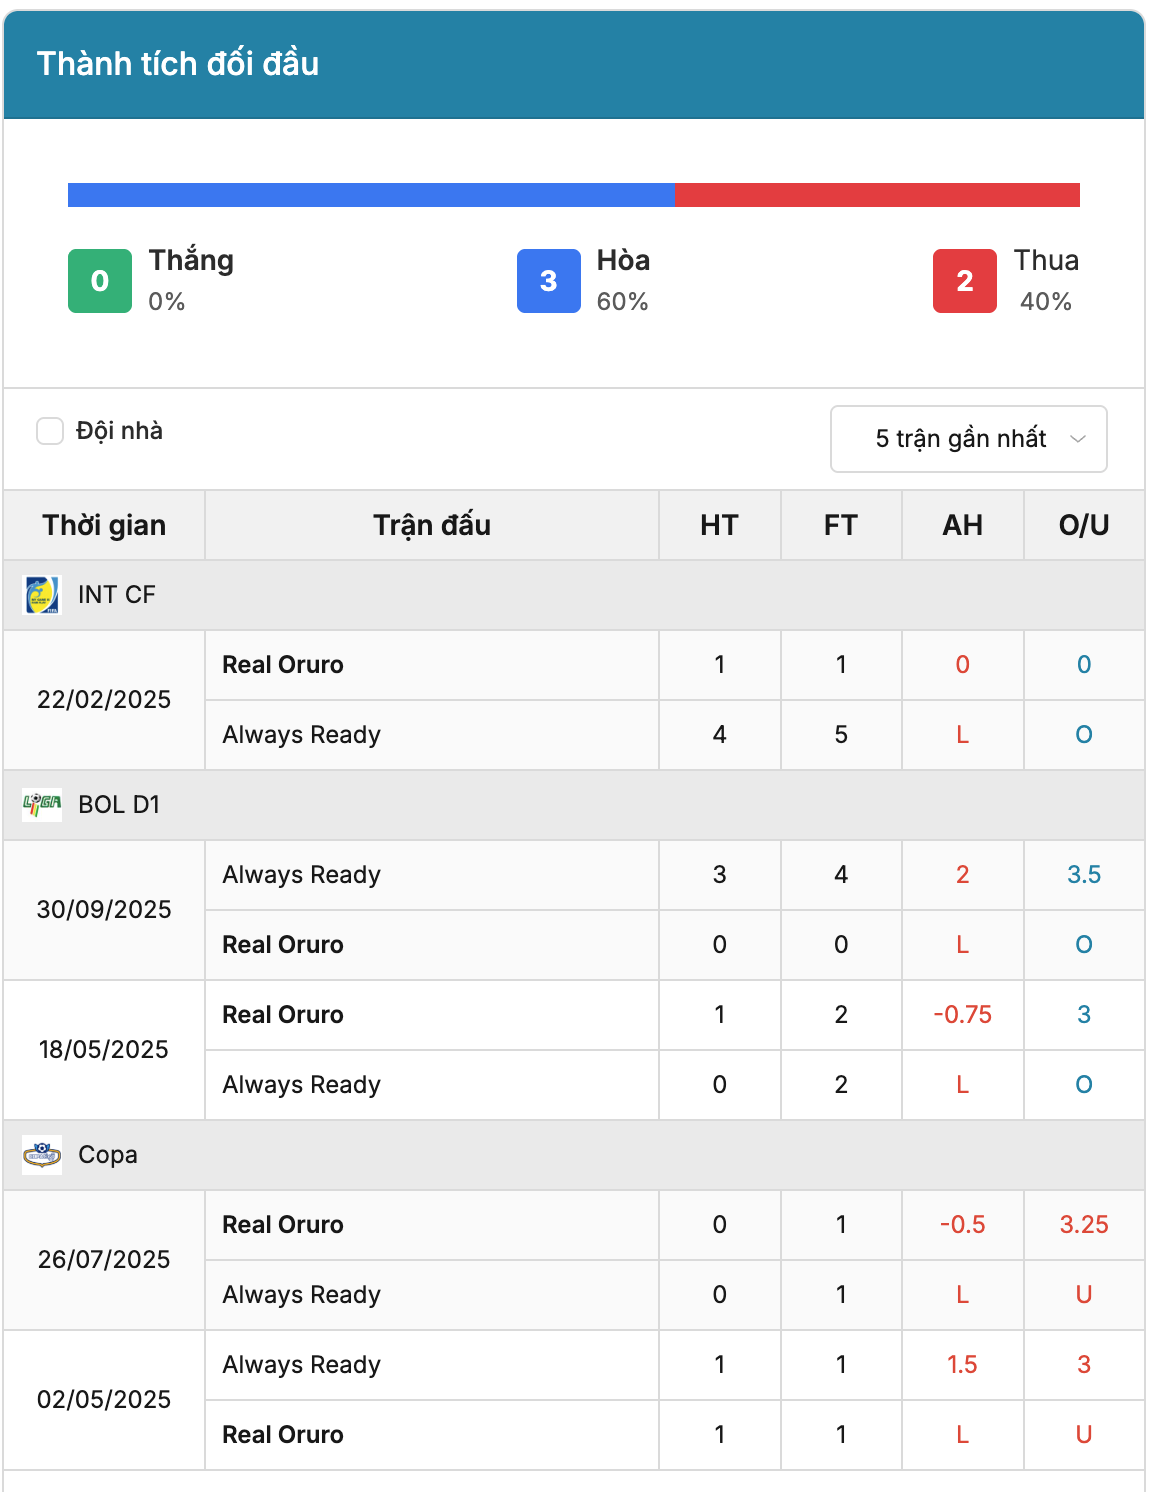Click the BOL D1 Liga logo icon
Screen dimensions: 1152x1492
tap(42, 805)
